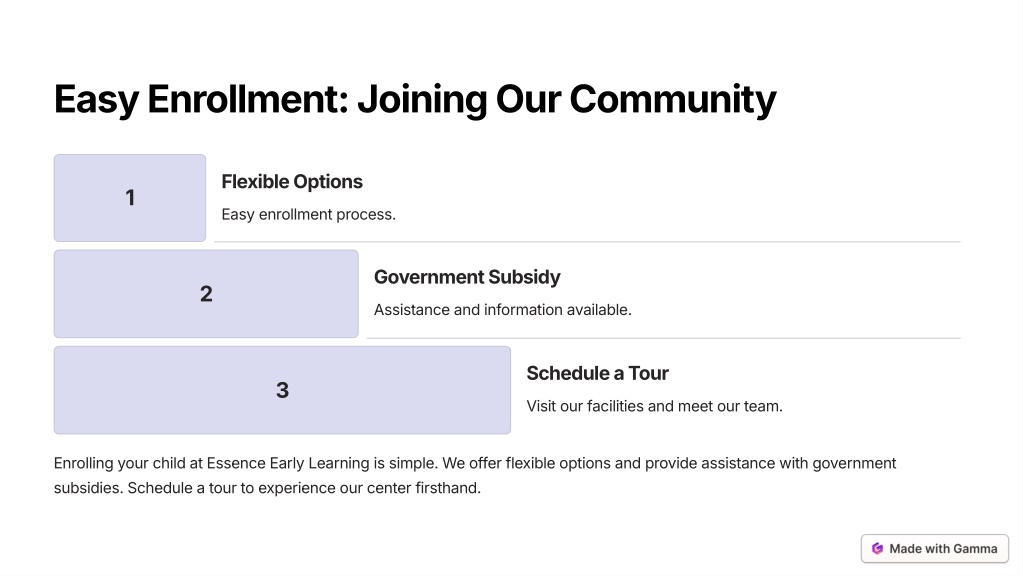The width and height of the screenshot is (1023, 576).
Task: Click the Government Subsidy heading
Action: (467, 277)
